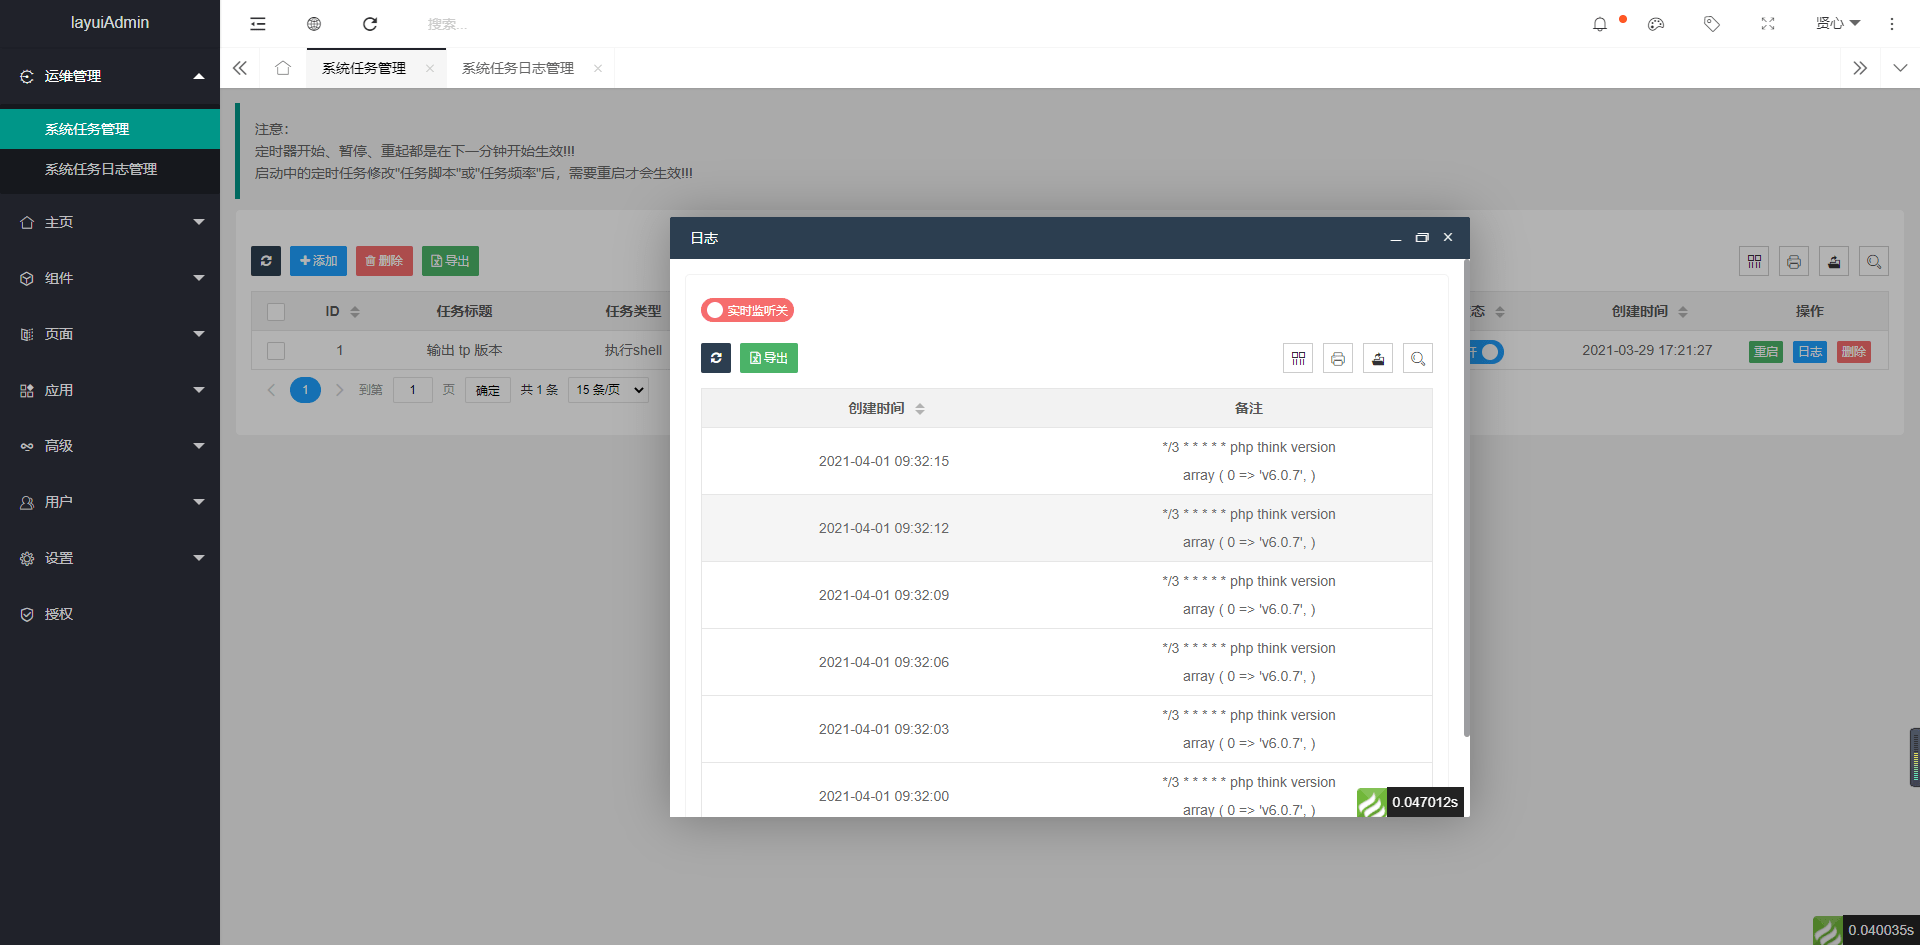Click the 搜索 search field in header
The height and width of the screenshot is (945, 1920).
(500, 24)
